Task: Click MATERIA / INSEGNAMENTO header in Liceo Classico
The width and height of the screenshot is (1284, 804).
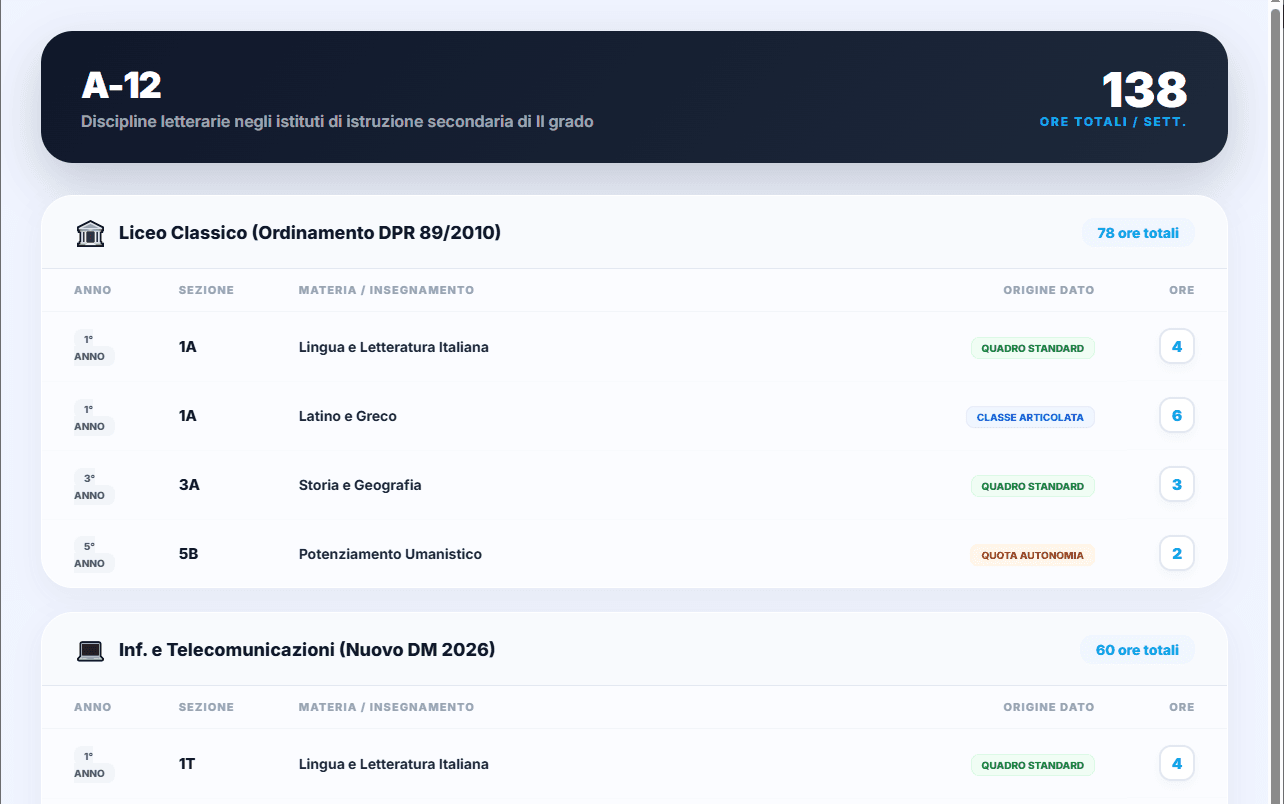Action: click(386, 290)
